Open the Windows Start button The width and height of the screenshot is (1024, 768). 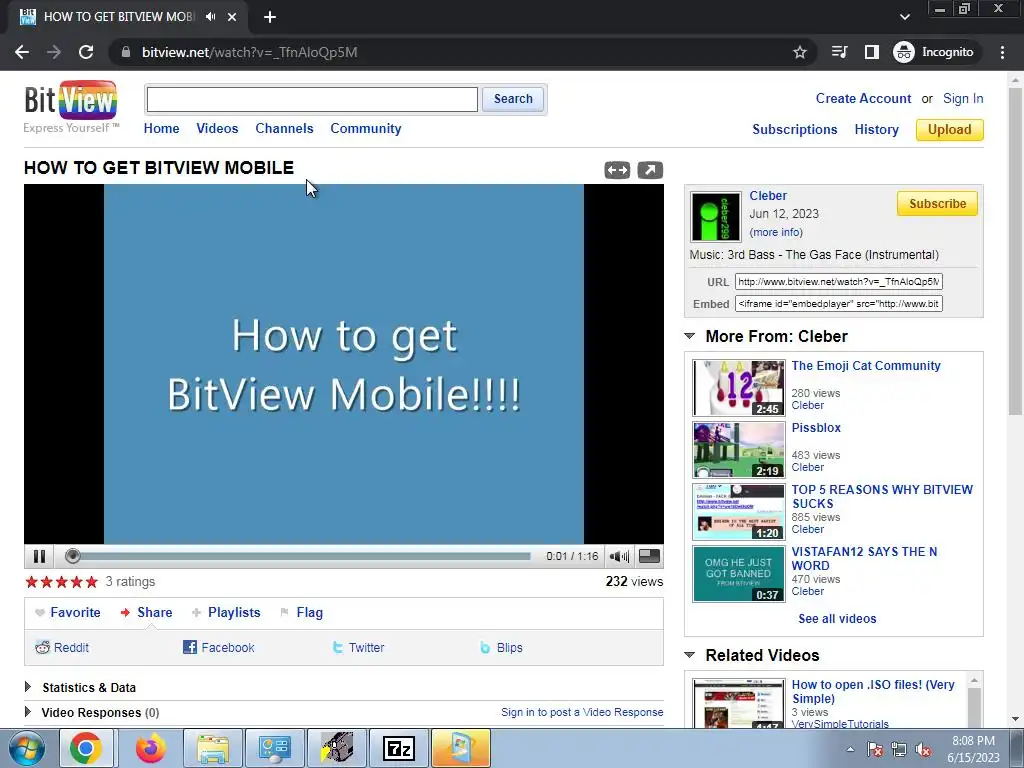26,748
